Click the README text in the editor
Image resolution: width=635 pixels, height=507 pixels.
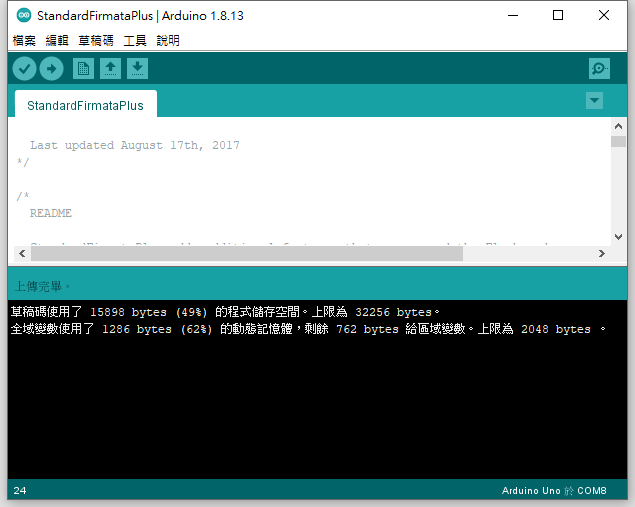coord(51,213)
